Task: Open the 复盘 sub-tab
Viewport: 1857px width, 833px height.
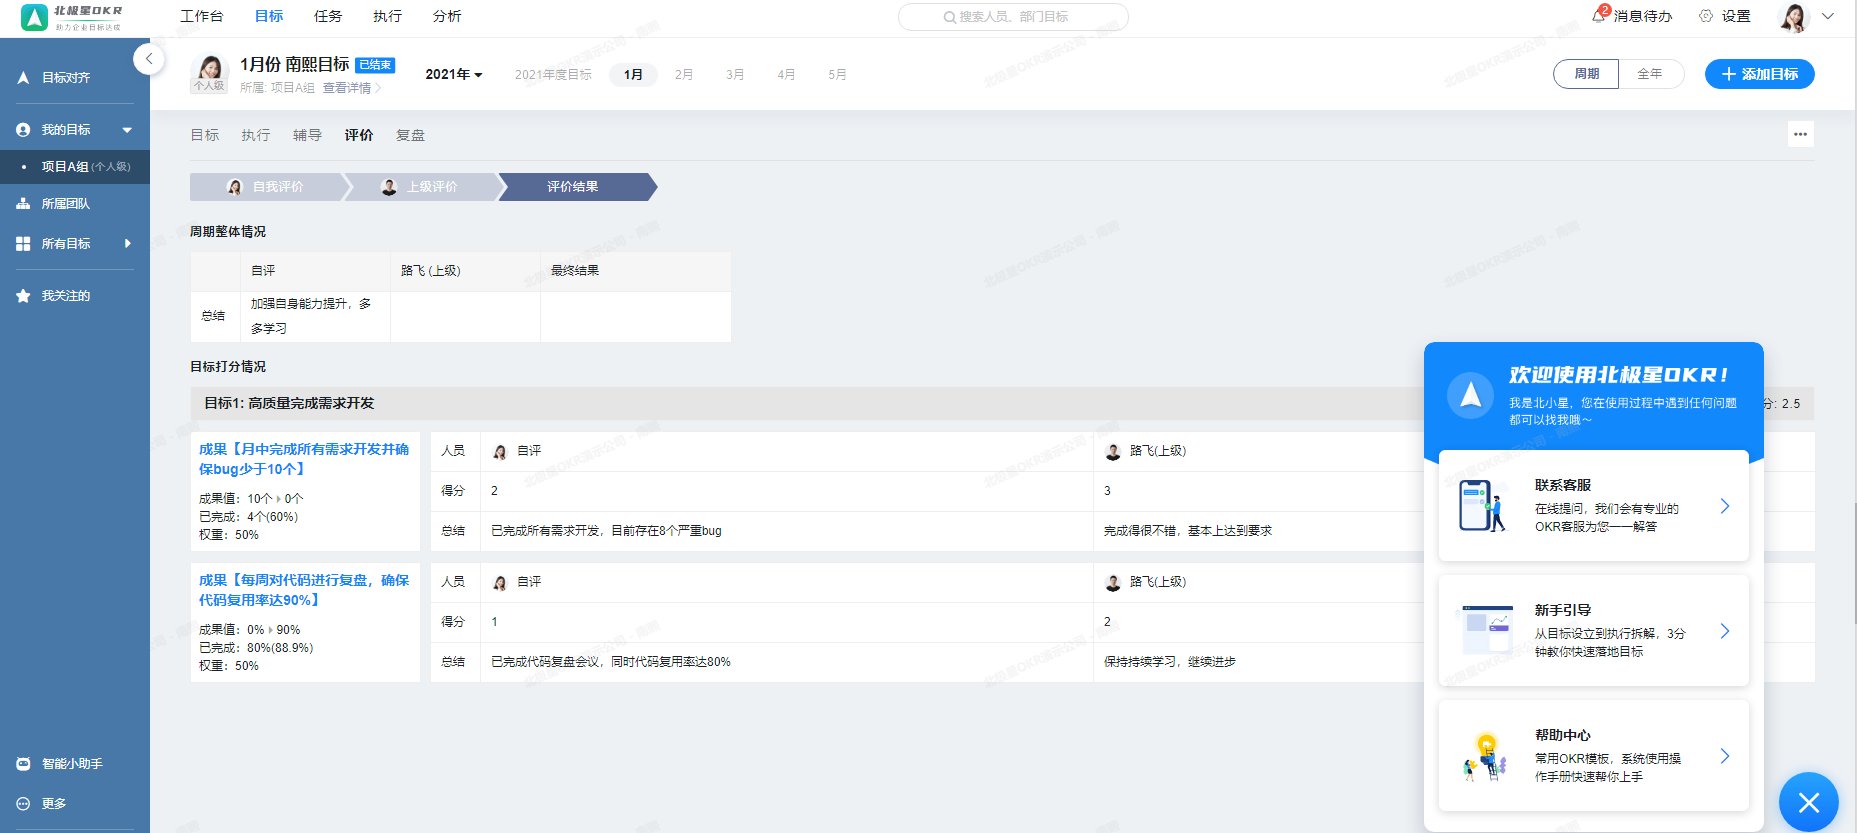Action: click(x=410, y=135)
